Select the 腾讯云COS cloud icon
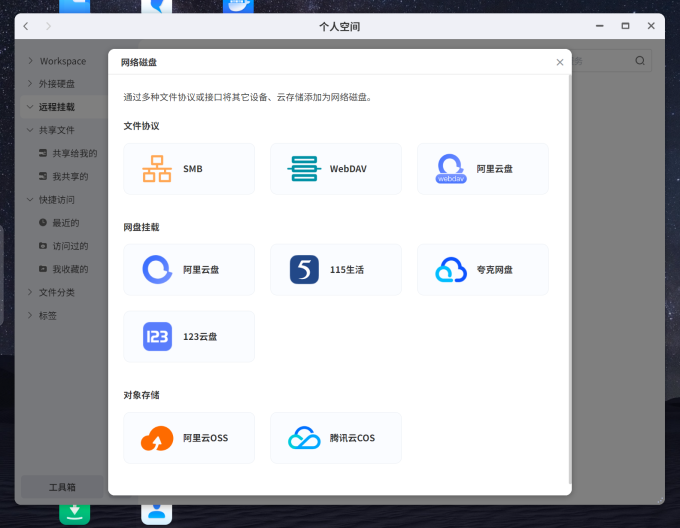The width and height of the screenshot is (680, 528). 304,438
